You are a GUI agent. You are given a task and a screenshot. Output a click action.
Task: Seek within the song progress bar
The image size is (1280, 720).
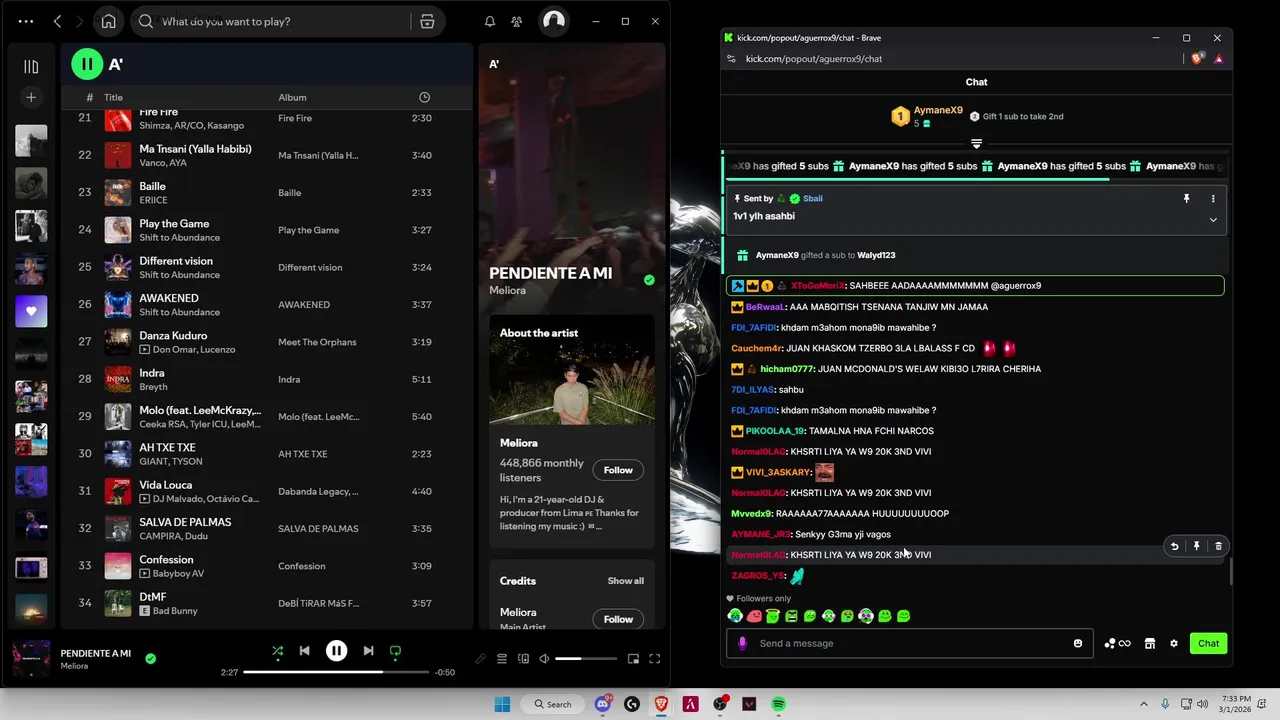point(336,672)
